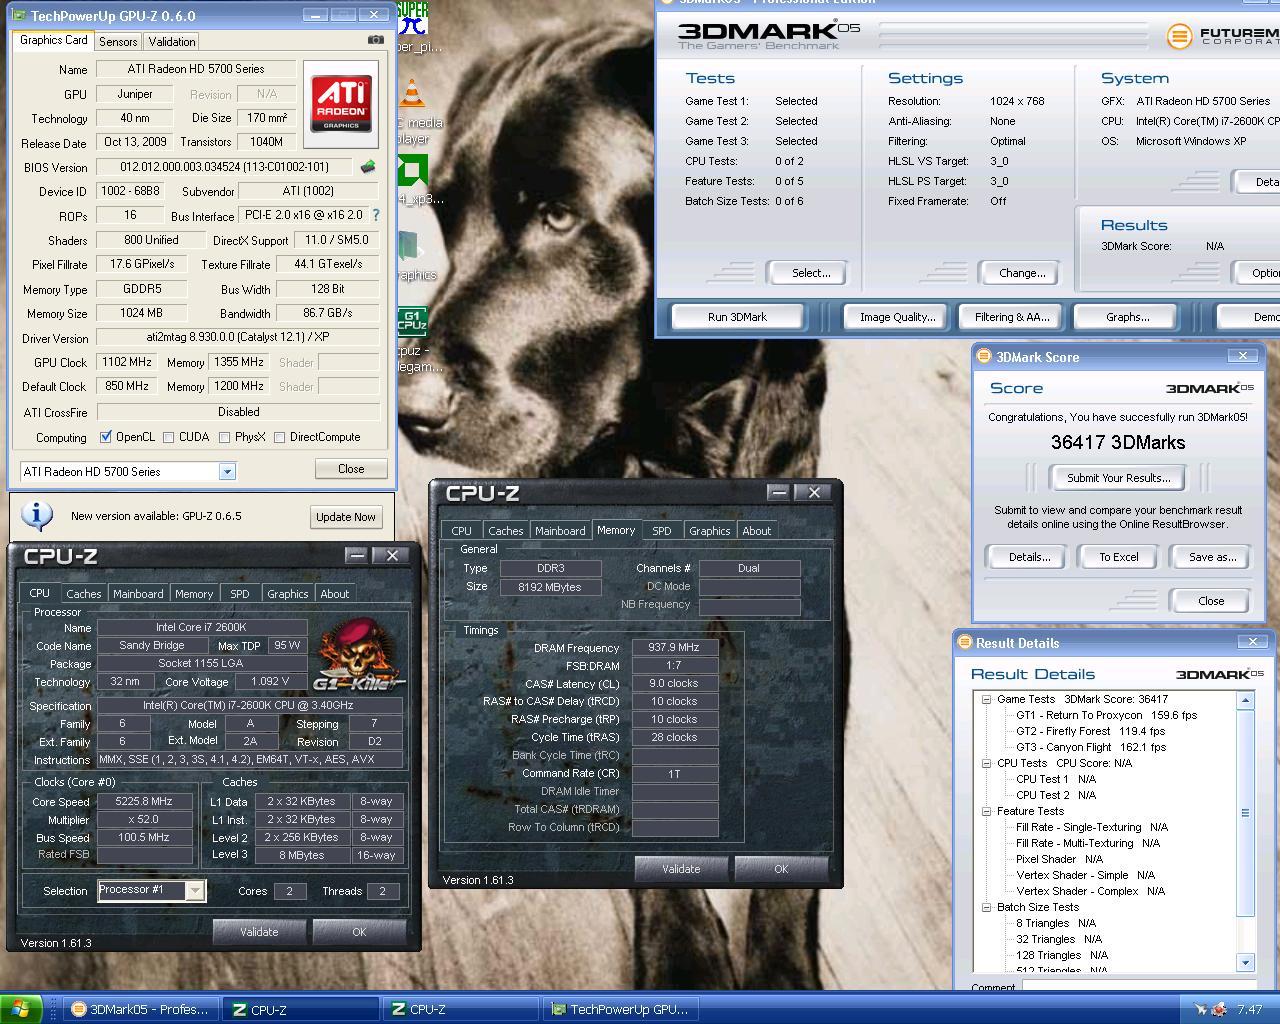This screenshot has width=1280, height=1024.
Task: Collapse Game Tests tree node
Action: [986, 699]
